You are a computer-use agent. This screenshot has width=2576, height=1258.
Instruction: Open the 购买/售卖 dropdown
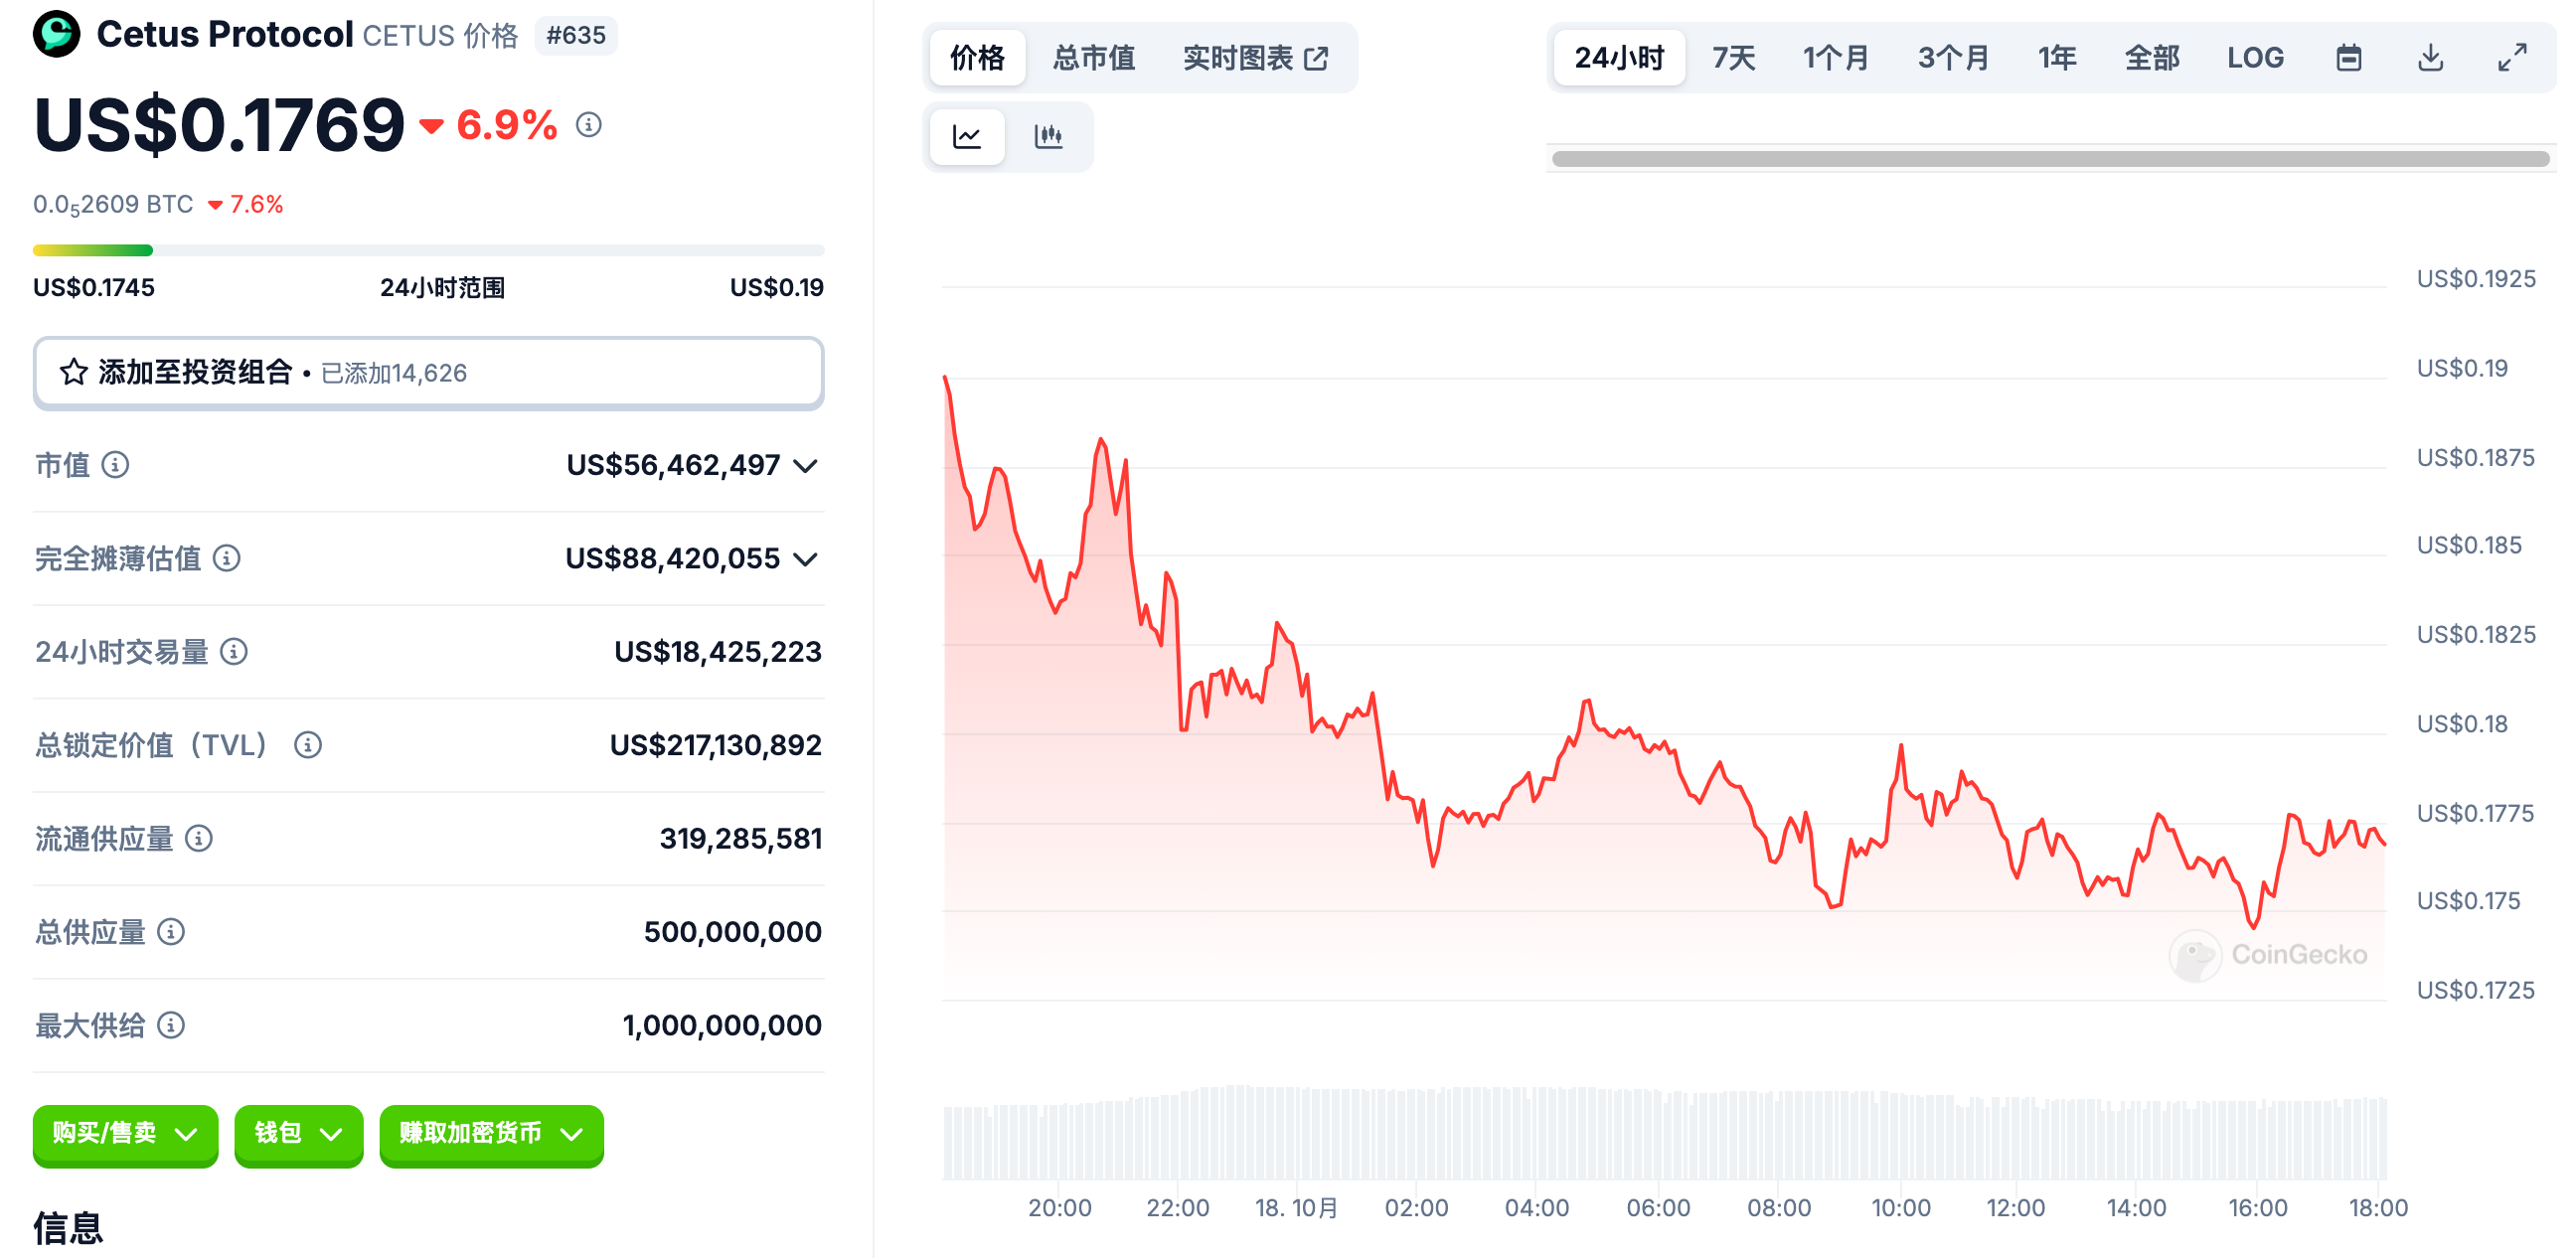coord(125,1133)
